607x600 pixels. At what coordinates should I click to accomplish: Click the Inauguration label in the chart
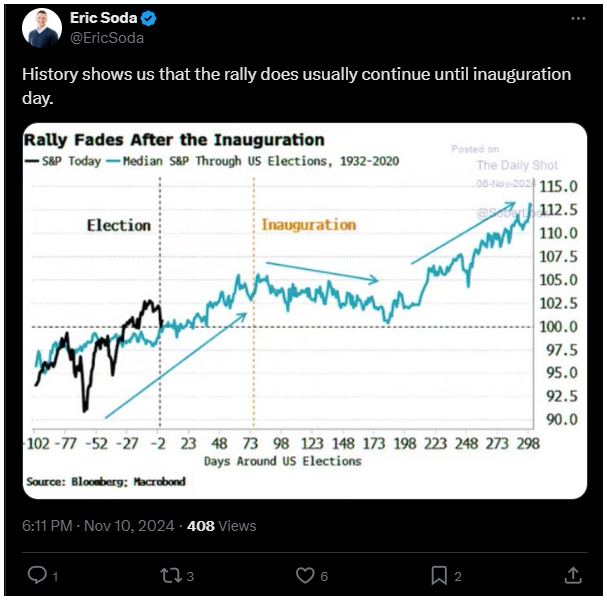point(309,225)
